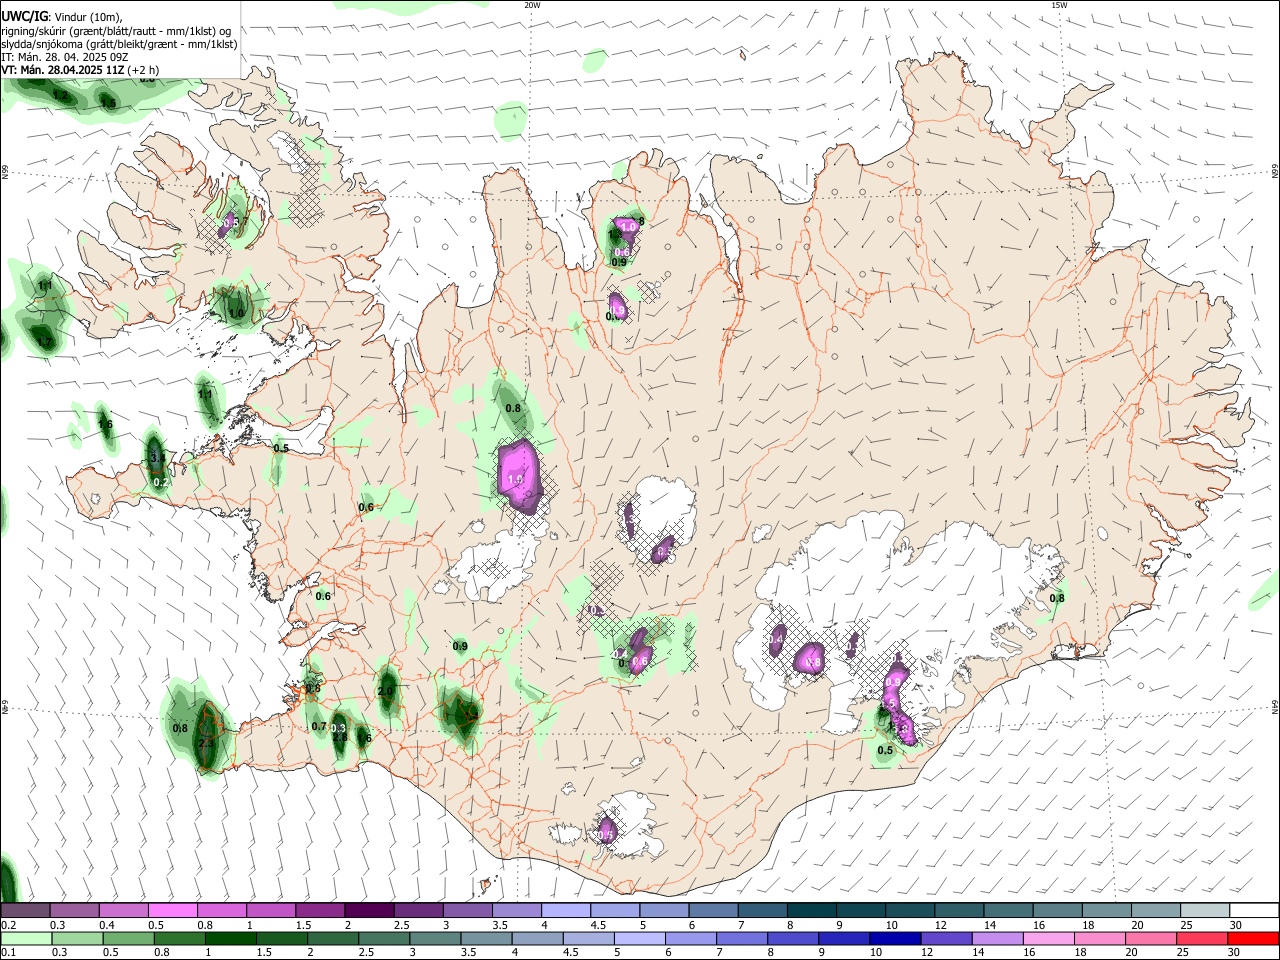Screen dimensions: 1280x960
Task: Click the 'VT: Mán. 28.04.2025 11Z (+2 h)' line
Action: (x=80, y=70)
